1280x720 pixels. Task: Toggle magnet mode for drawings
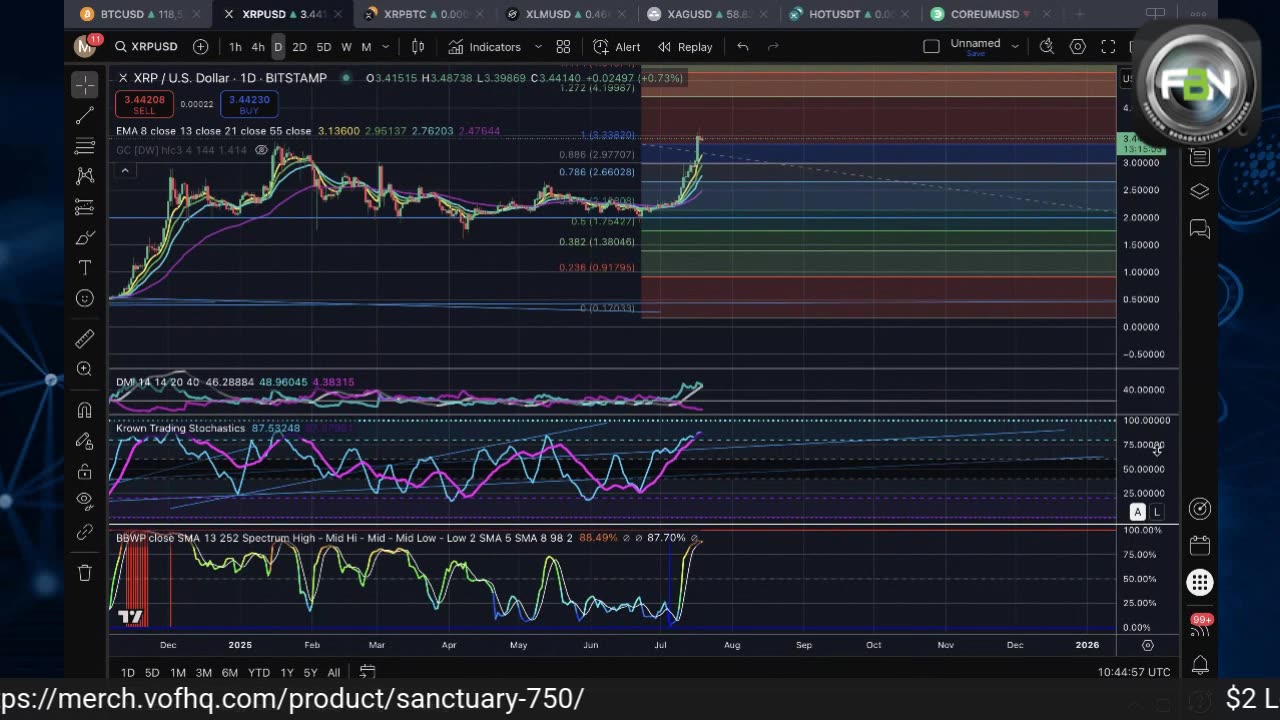pos(85,410)
